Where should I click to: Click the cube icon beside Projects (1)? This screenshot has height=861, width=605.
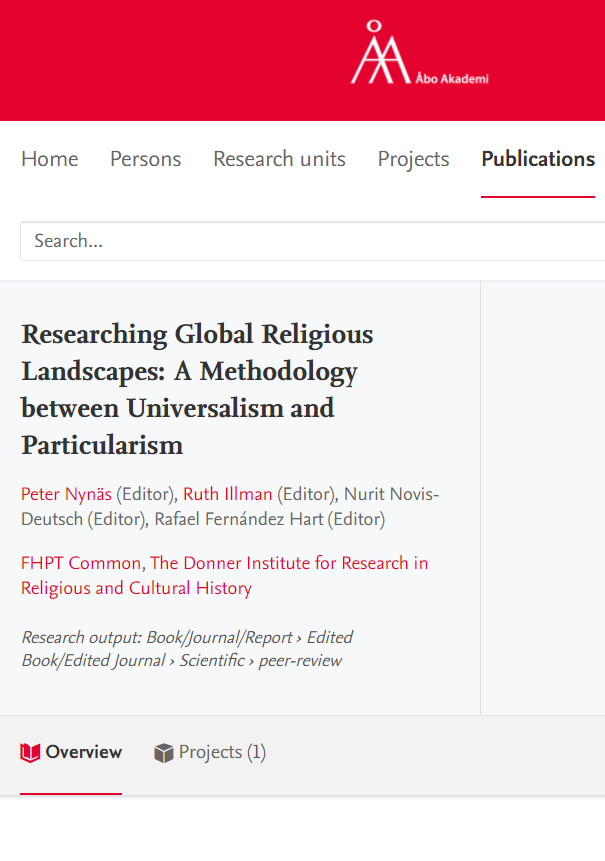(164, 753)
